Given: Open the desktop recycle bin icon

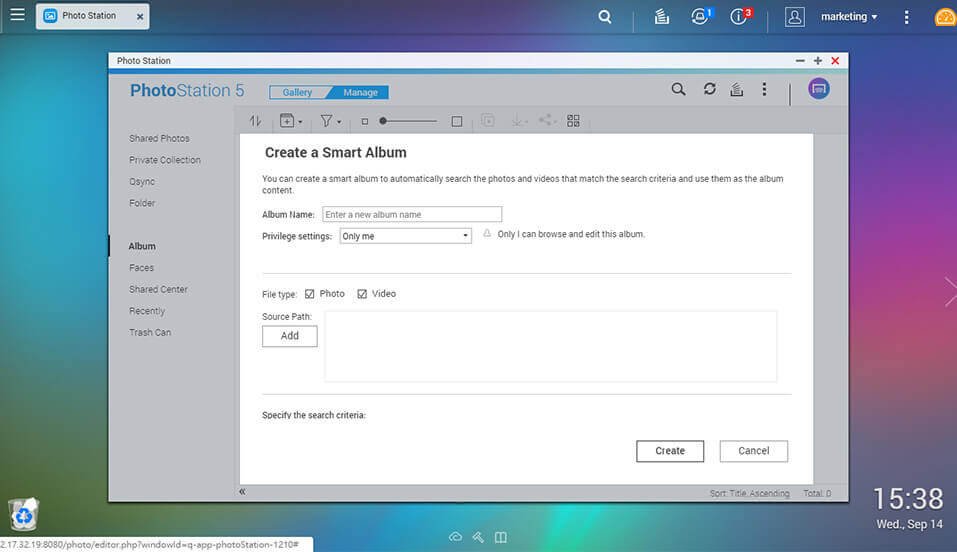Looking at the screenshot, I should point(23,514).
